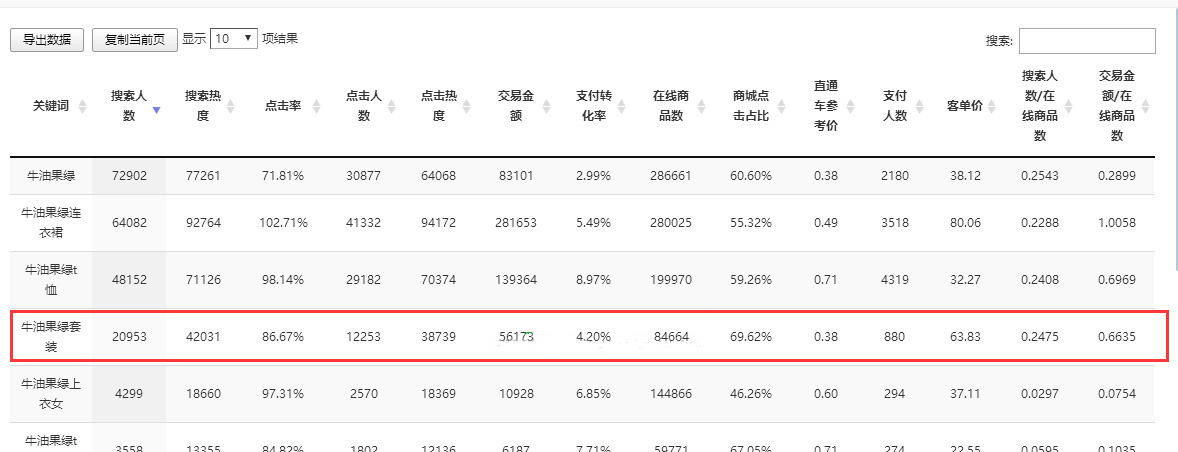1178x452 pixels.
Task: Click 交易金额 value 281653
Action: point(515,223)
